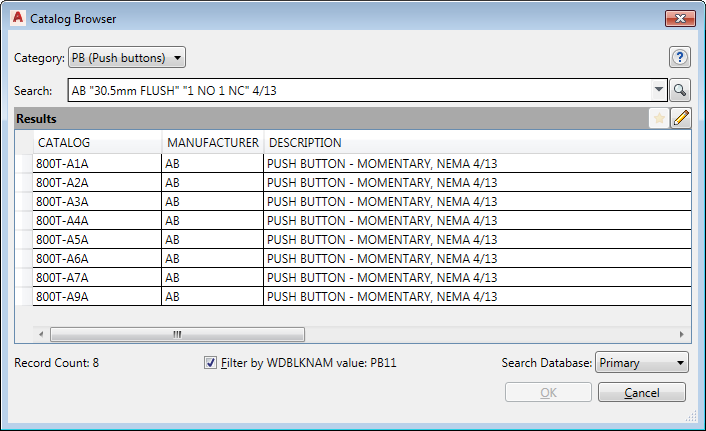Click the description cell in 800T-A4A row
The height and width of the screenshot is (431, 706).
pyautogui.click(x=477, y=221)
